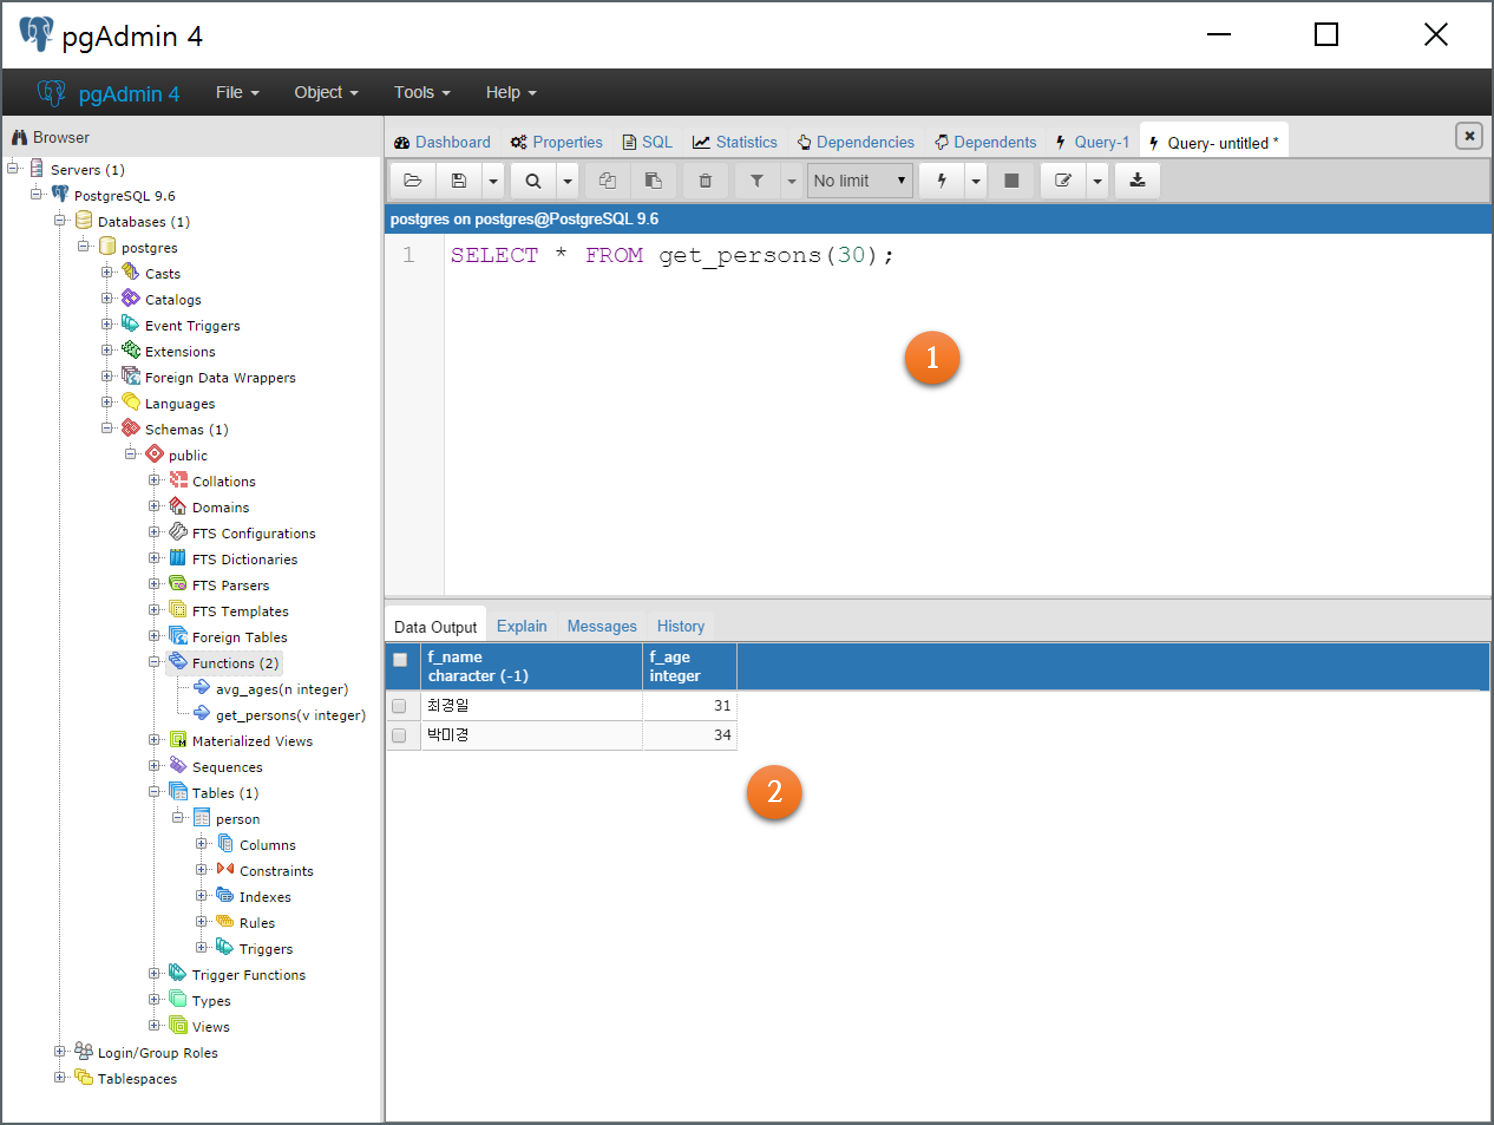The width and height of the screenshot is (1494, 1125).
Task: Open the Tools menu
Action: pos(422,92)
